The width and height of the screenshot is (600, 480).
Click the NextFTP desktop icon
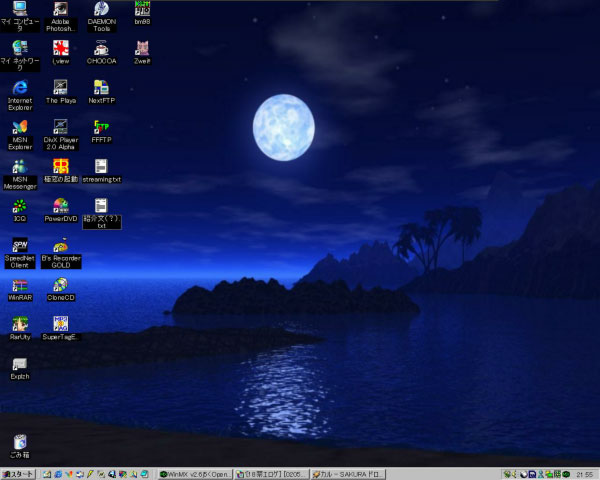pyautogui.click(x=101, y=87)
